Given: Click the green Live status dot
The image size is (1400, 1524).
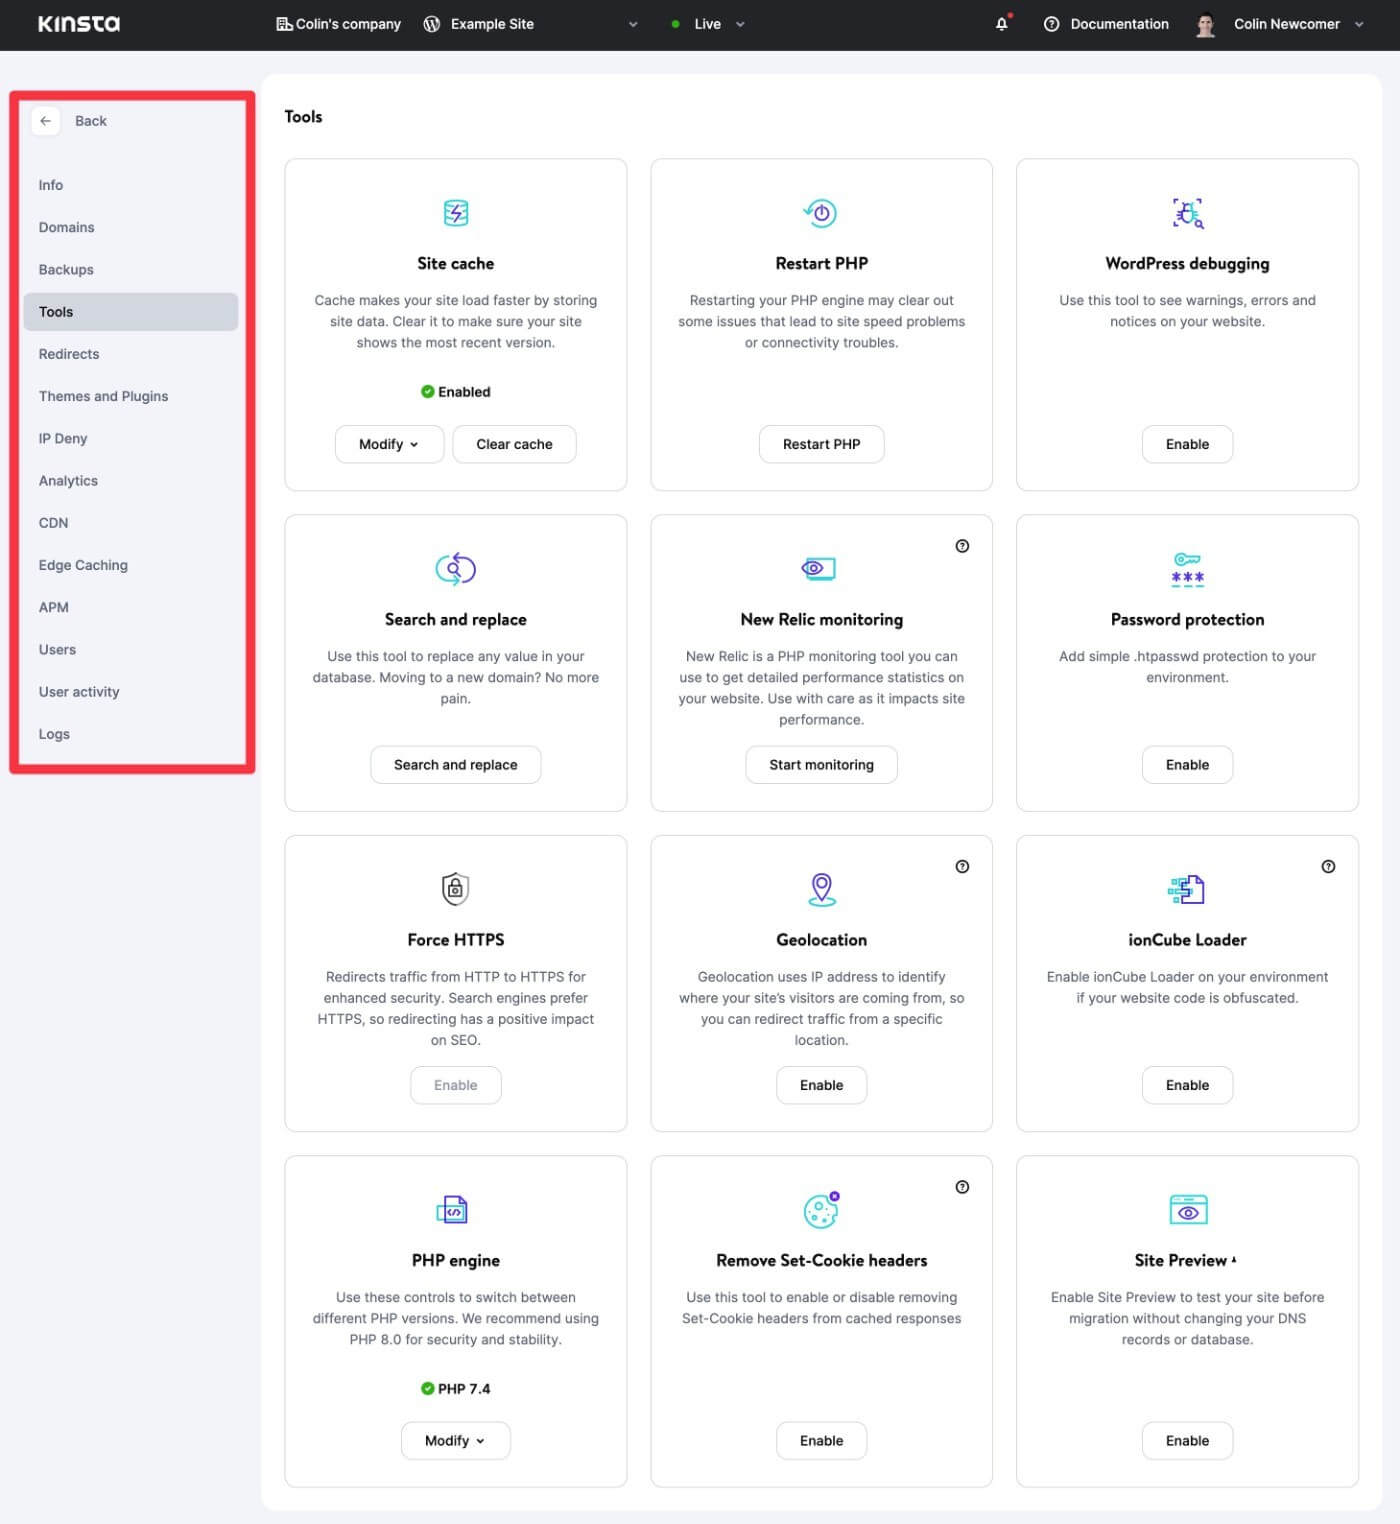Looking at the screenshot, I should point(676,24).
